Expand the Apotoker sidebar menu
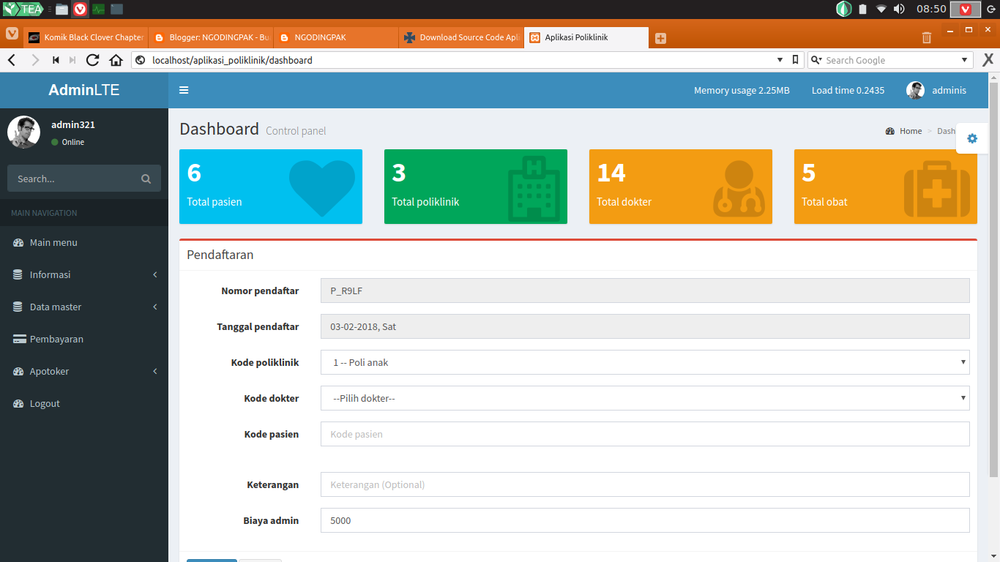 tap(84, 371)
